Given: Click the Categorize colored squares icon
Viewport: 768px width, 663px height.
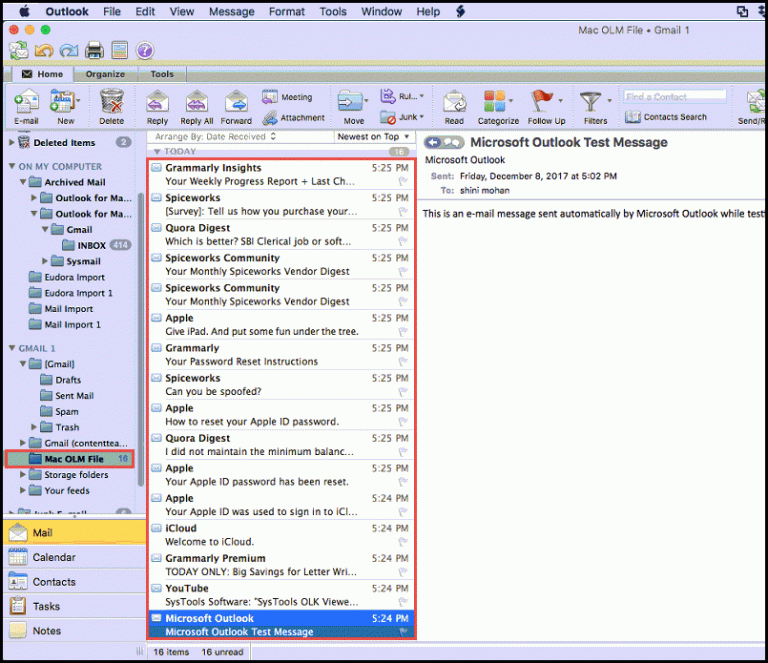Looking at the screenshot, I should pos(498,107).
